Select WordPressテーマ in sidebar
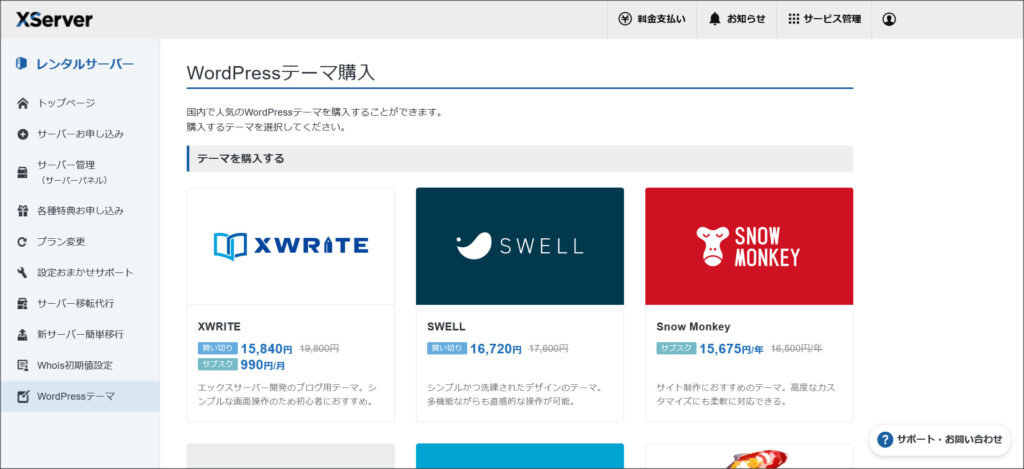 click(x=80, y=396)
